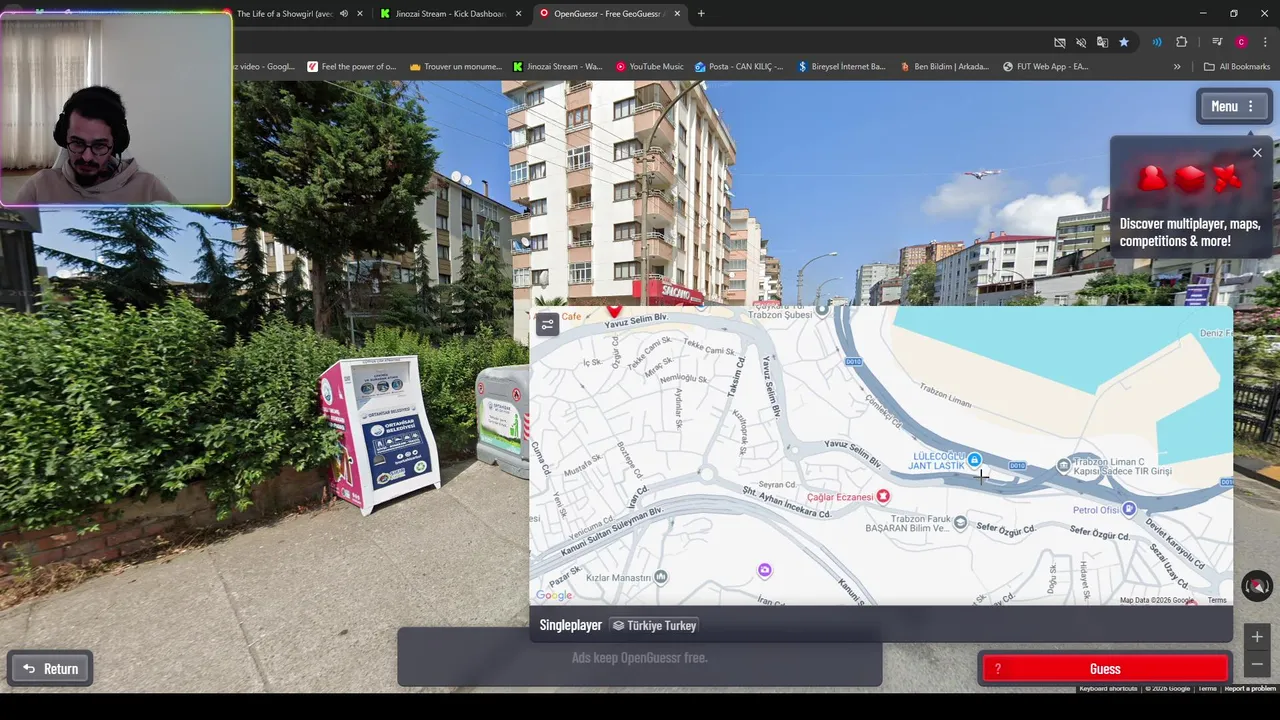The height and width of the screenshot is (720, 1280).
Task: Switch to the Life of a Showgirl tab
Action: (x=283, y=14)
